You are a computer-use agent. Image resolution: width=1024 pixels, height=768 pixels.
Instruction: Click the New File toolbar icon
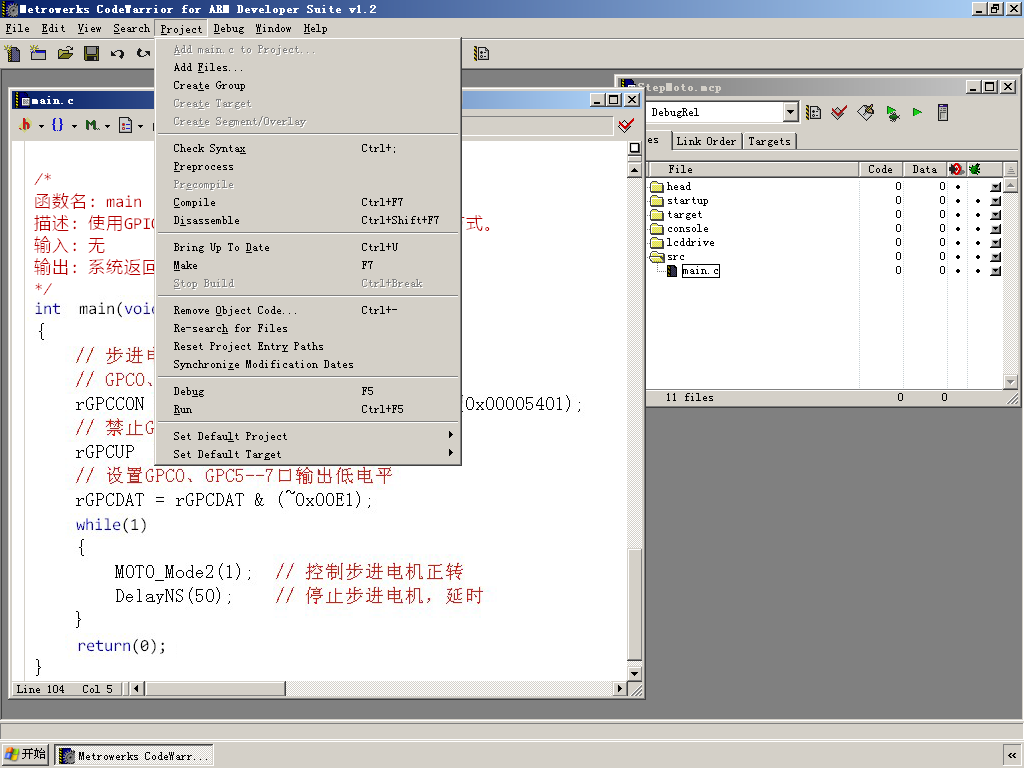12,53
